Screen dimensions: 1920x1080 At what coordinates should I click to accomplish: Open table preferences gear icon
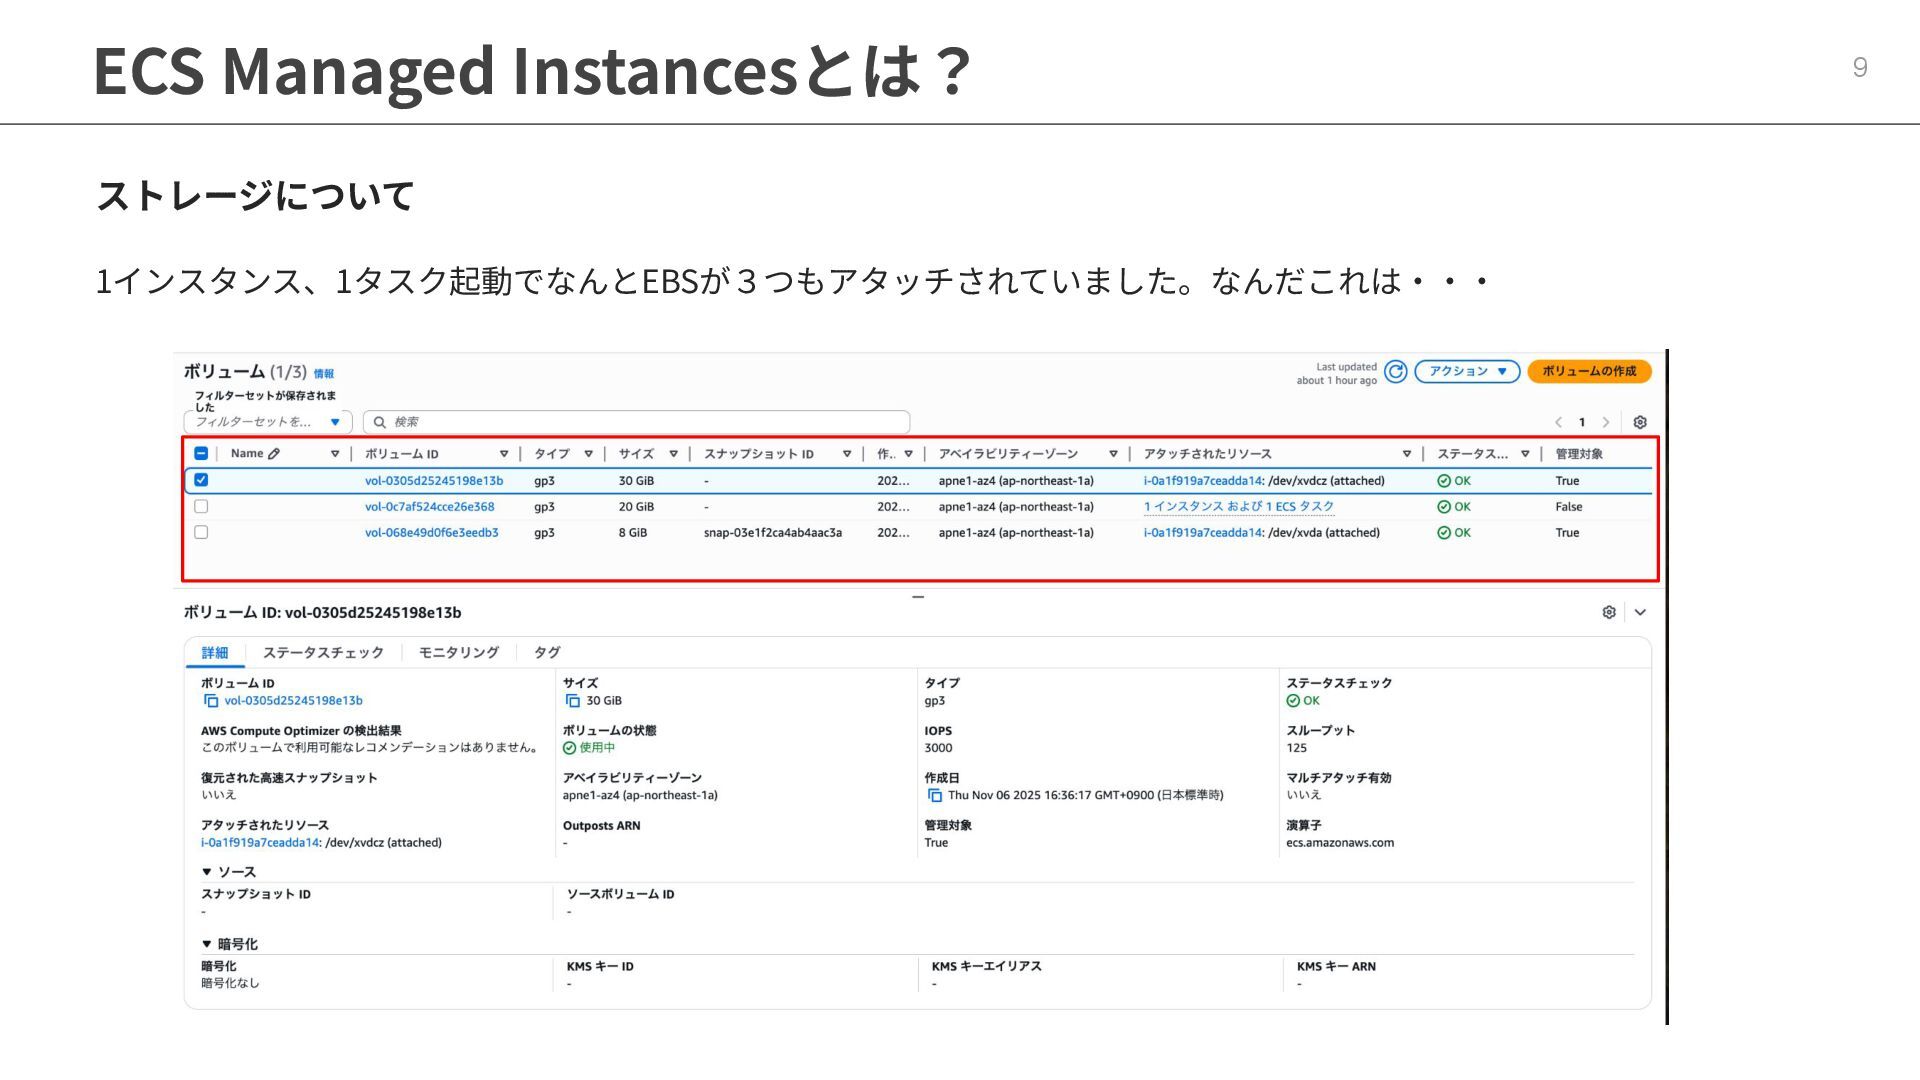pos(1640,422)
